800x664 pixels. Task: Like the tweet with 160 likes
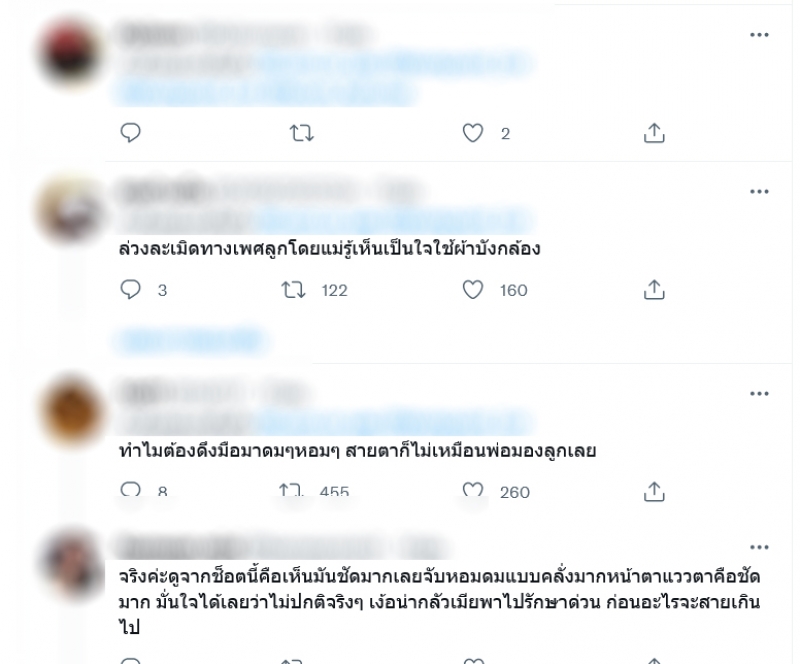tap(472, 290)
